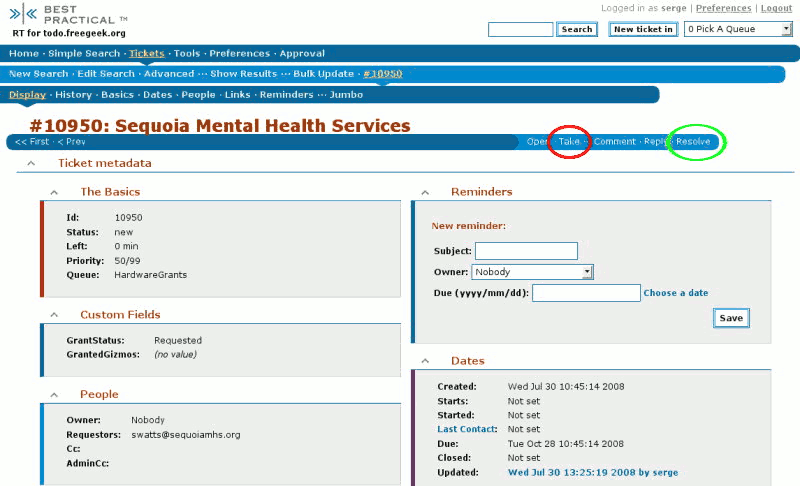Collapse the People panel
Screen dimensions: 800x486
(x=55, y=395)
